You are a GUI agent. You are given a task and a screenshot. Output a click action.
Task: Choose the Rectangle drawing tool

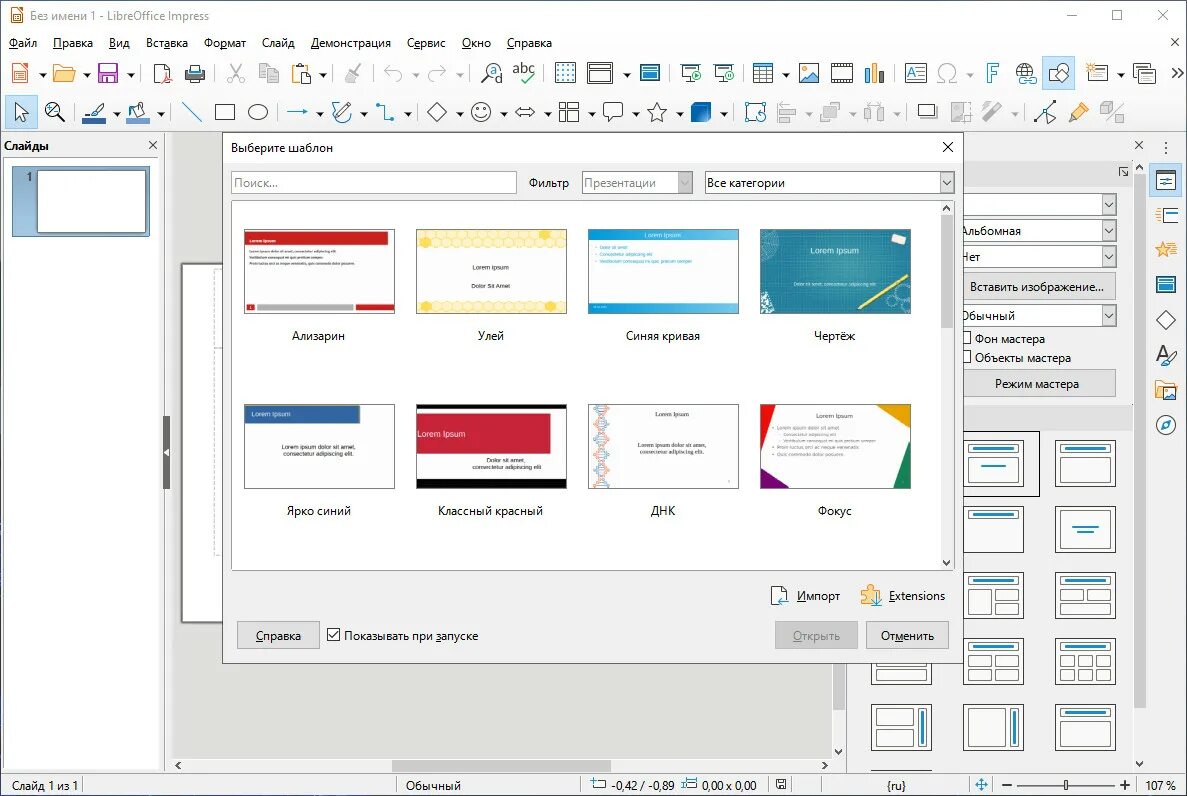pyautogui.click(x=225, y=112)
